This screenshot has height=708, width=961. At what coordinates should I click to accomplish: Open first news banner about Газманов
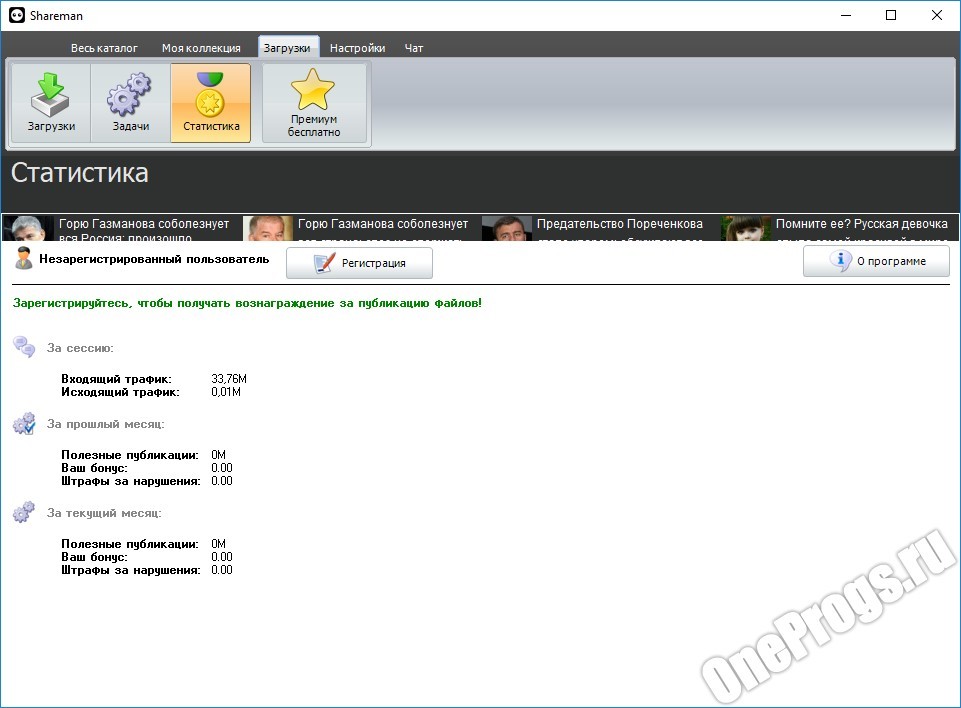click(120, 227)
